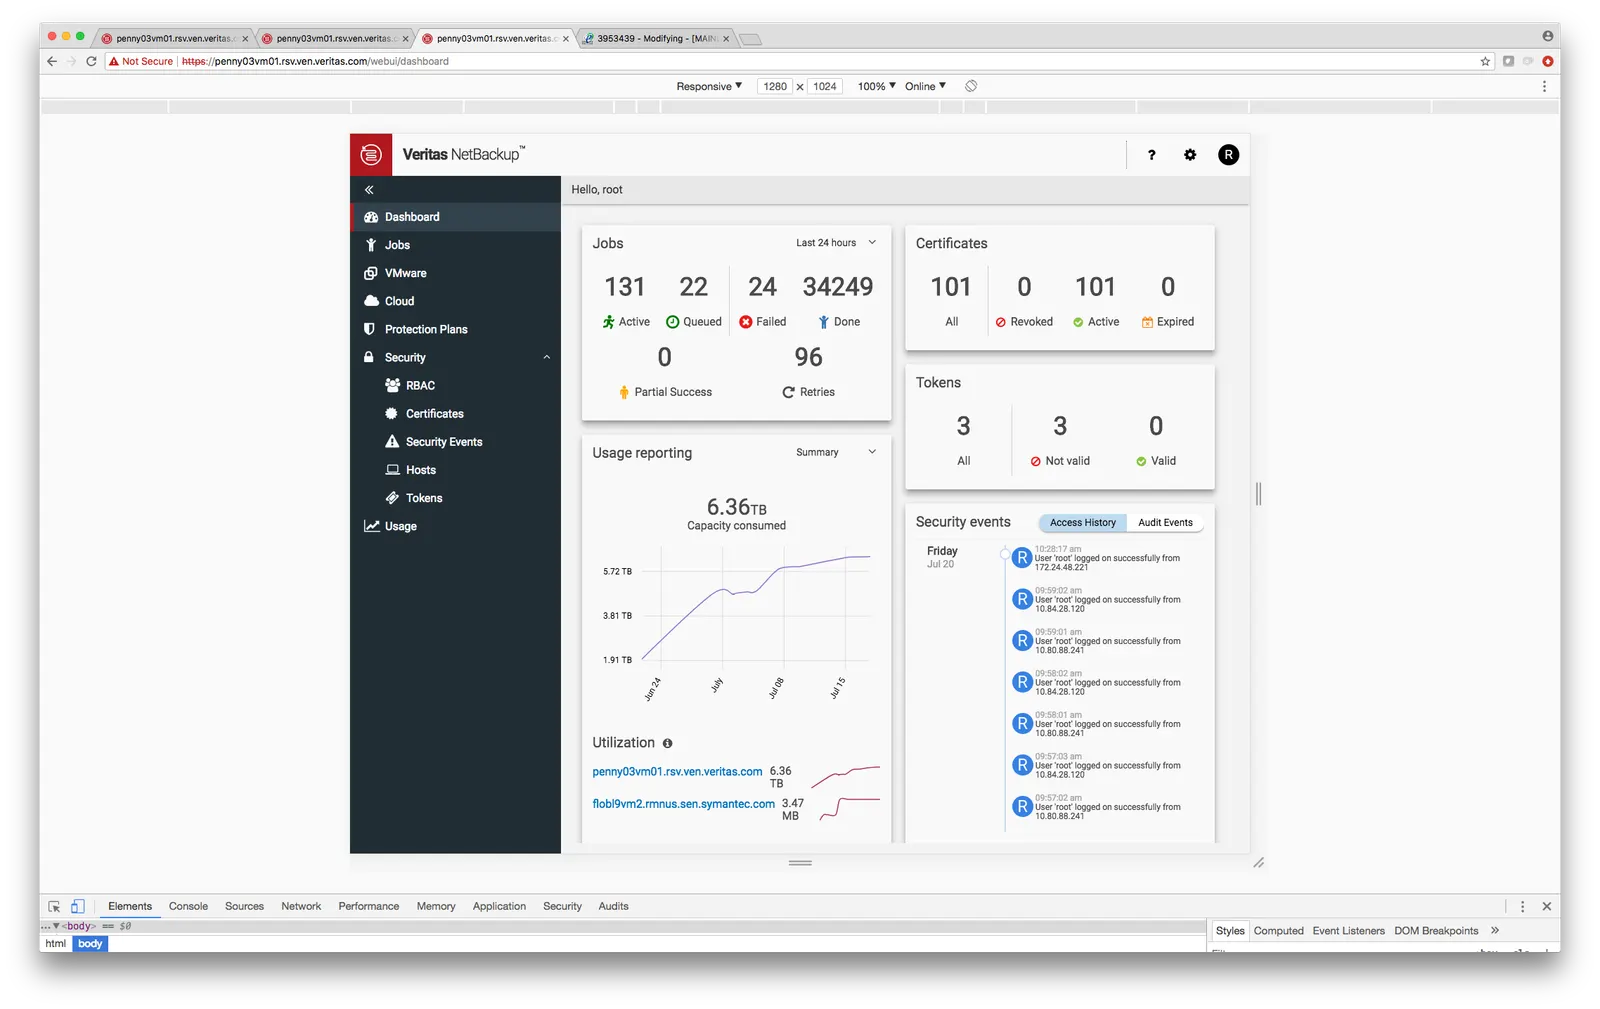Open the flobl9vm2.rmnus.sen.symantec.com utilization link
This screenshot has height=1009, width=1600.
coord(683,804)
